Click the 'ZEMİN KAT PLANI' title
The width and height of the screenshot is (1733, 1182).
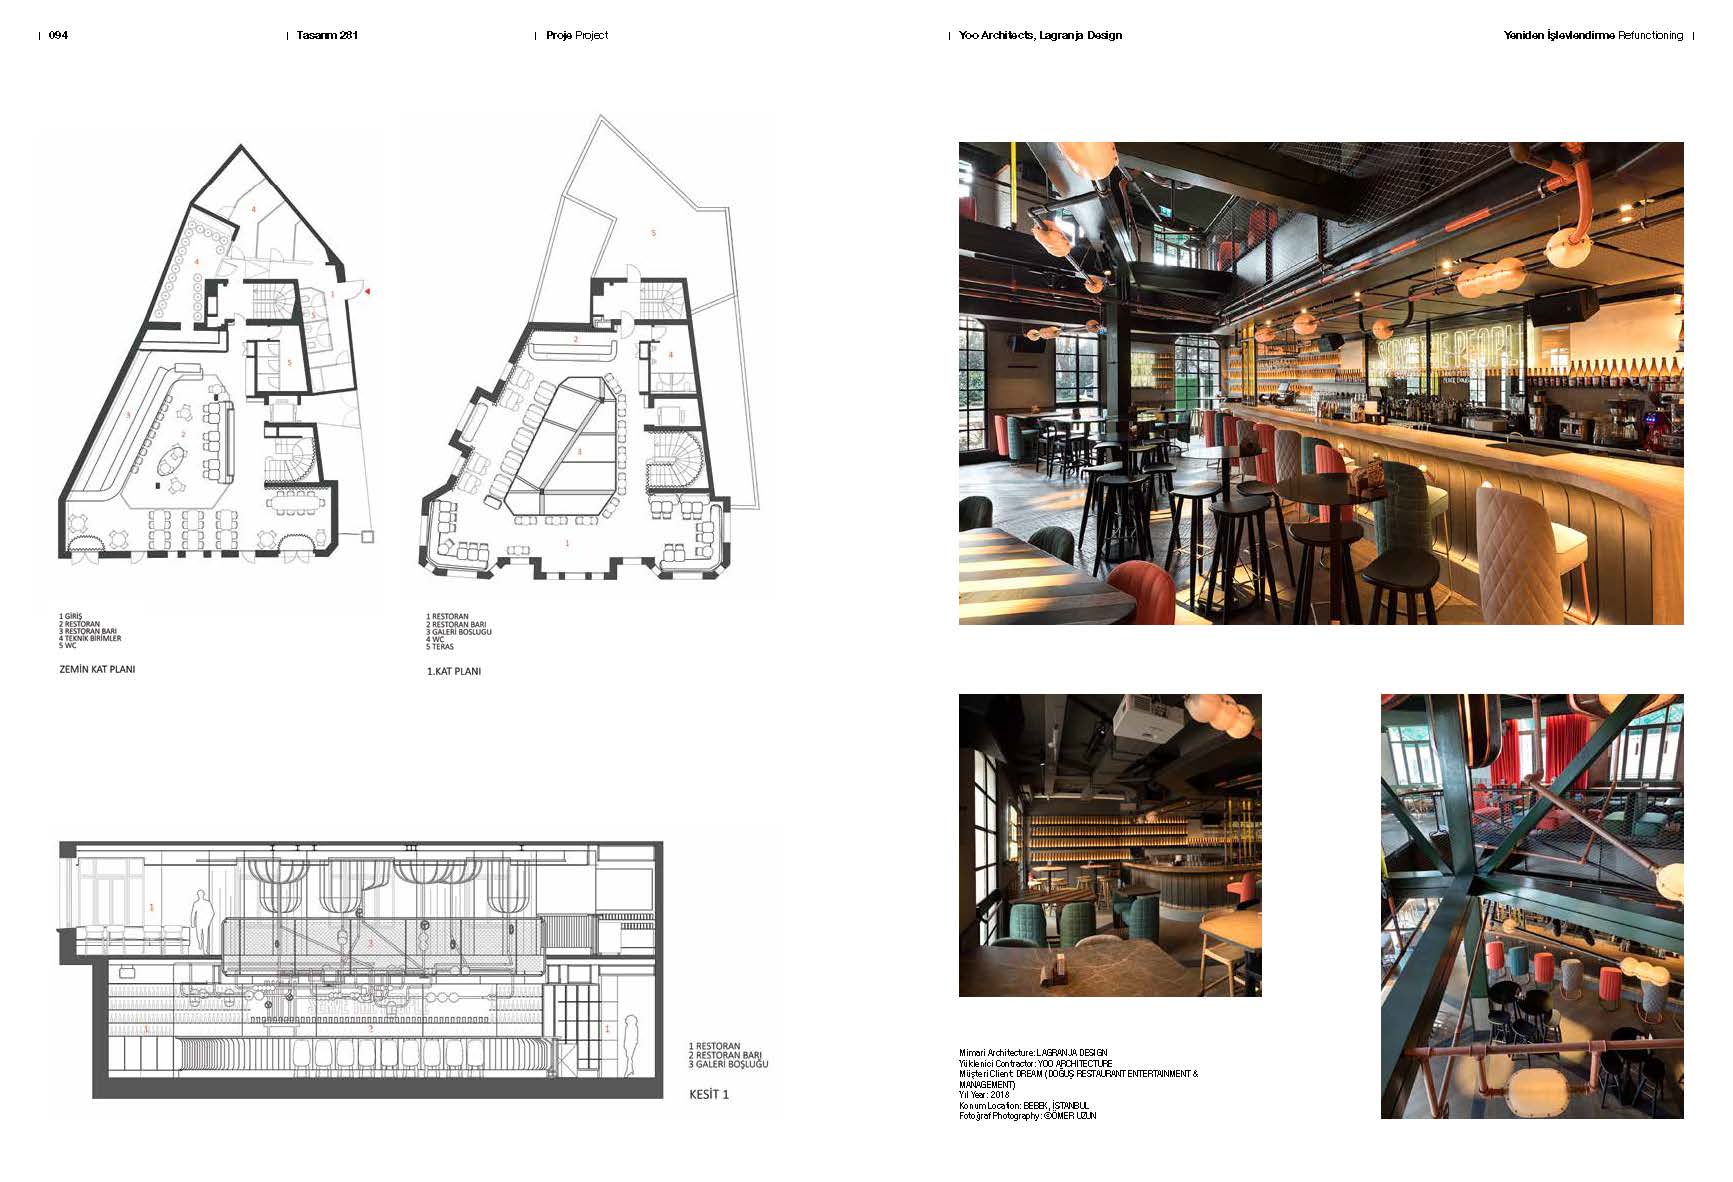coord(97,669)
